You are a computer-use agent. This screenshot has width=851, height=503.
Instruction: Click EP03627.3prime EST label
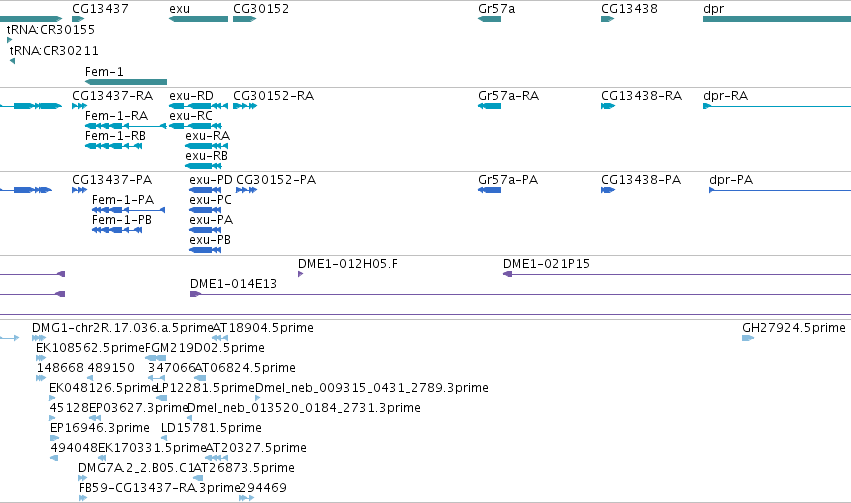pyautogui.click(x=138, y=409)
